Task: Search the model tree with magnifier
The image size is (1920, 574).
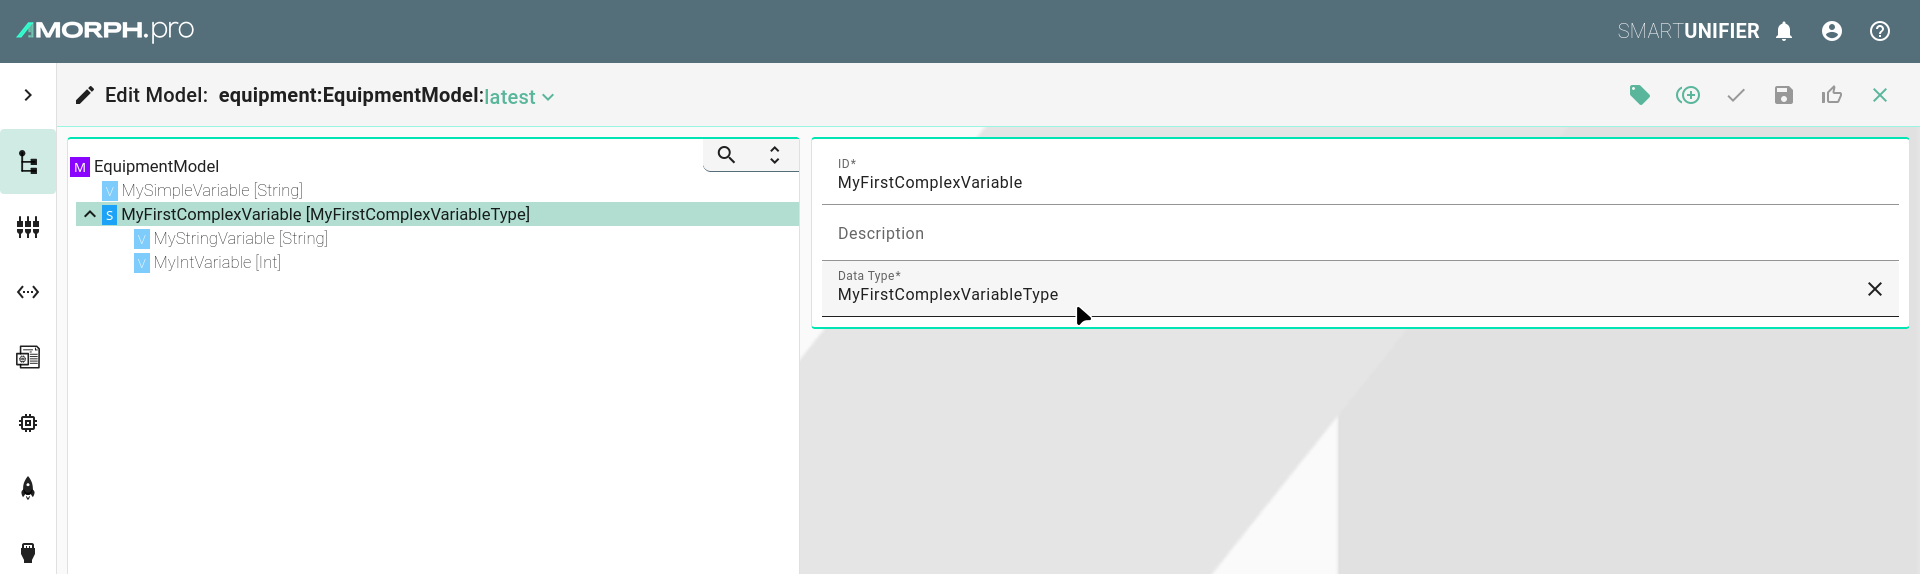Action: [727, 155]
